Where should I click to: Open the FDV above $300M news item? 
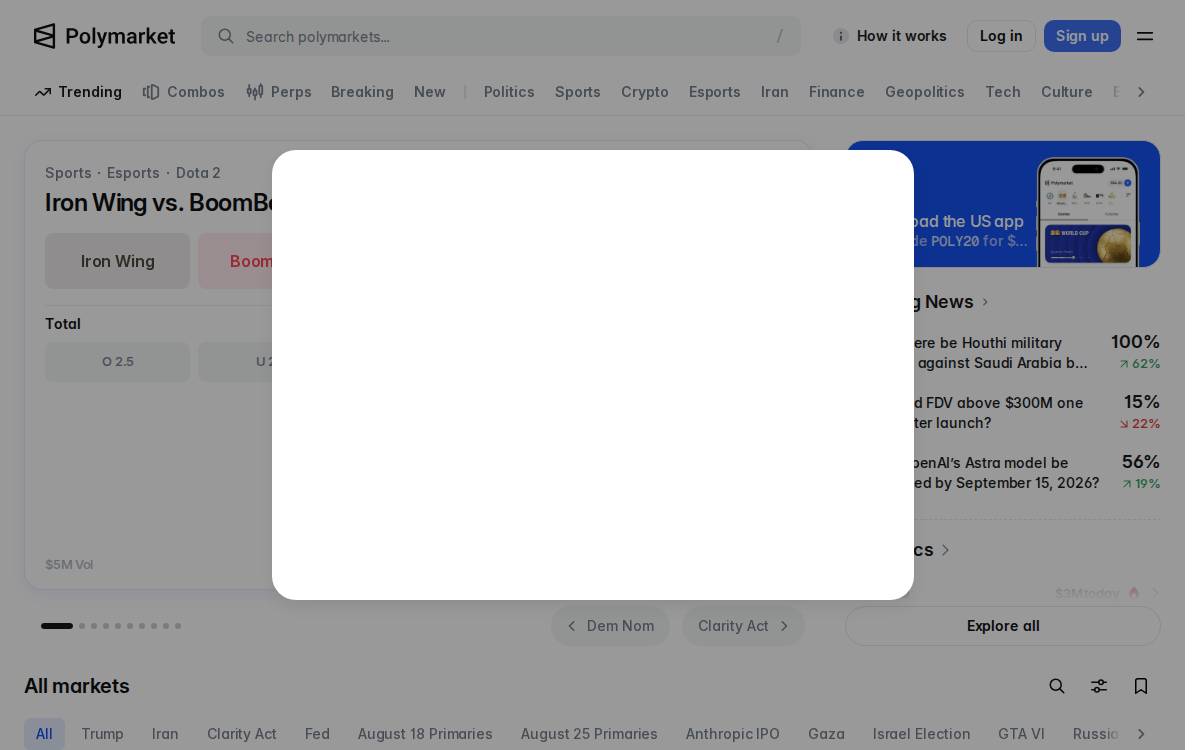1003,413
